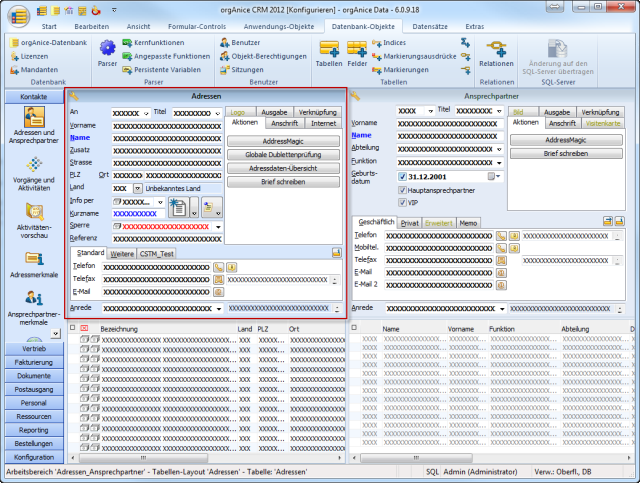Open the orgAnice application orb menu
This screenshot has height=483, width=640.
(18, 16)
